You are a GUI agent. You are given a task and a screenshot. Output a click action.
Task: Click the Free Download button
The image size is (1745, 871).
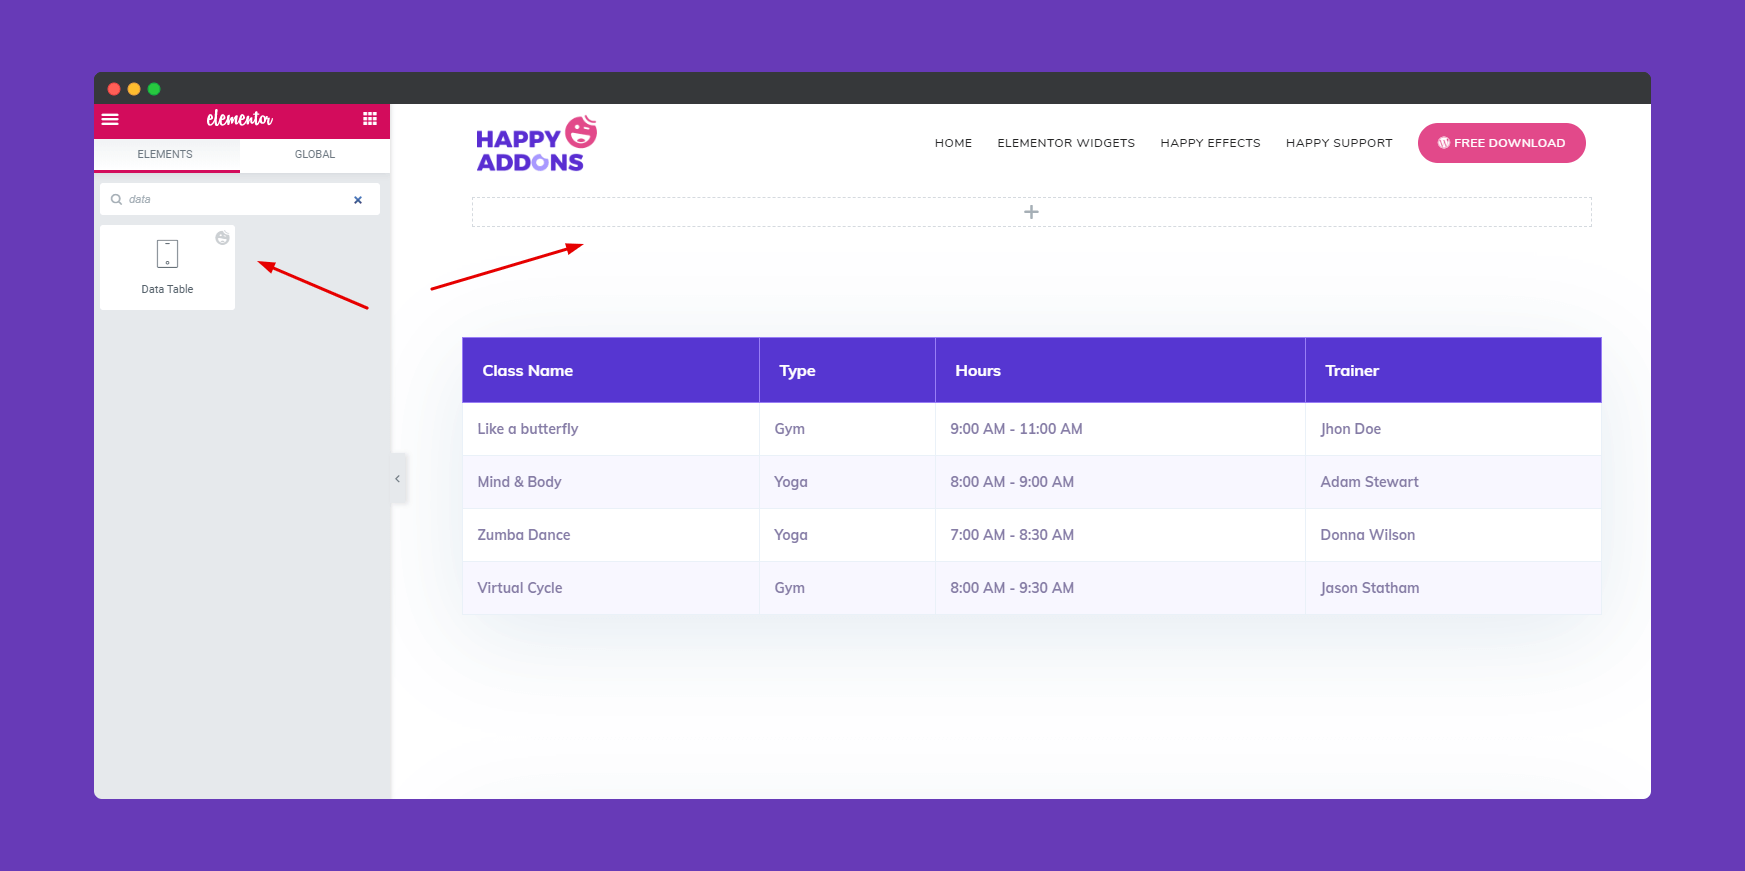tap(1501, 143)
